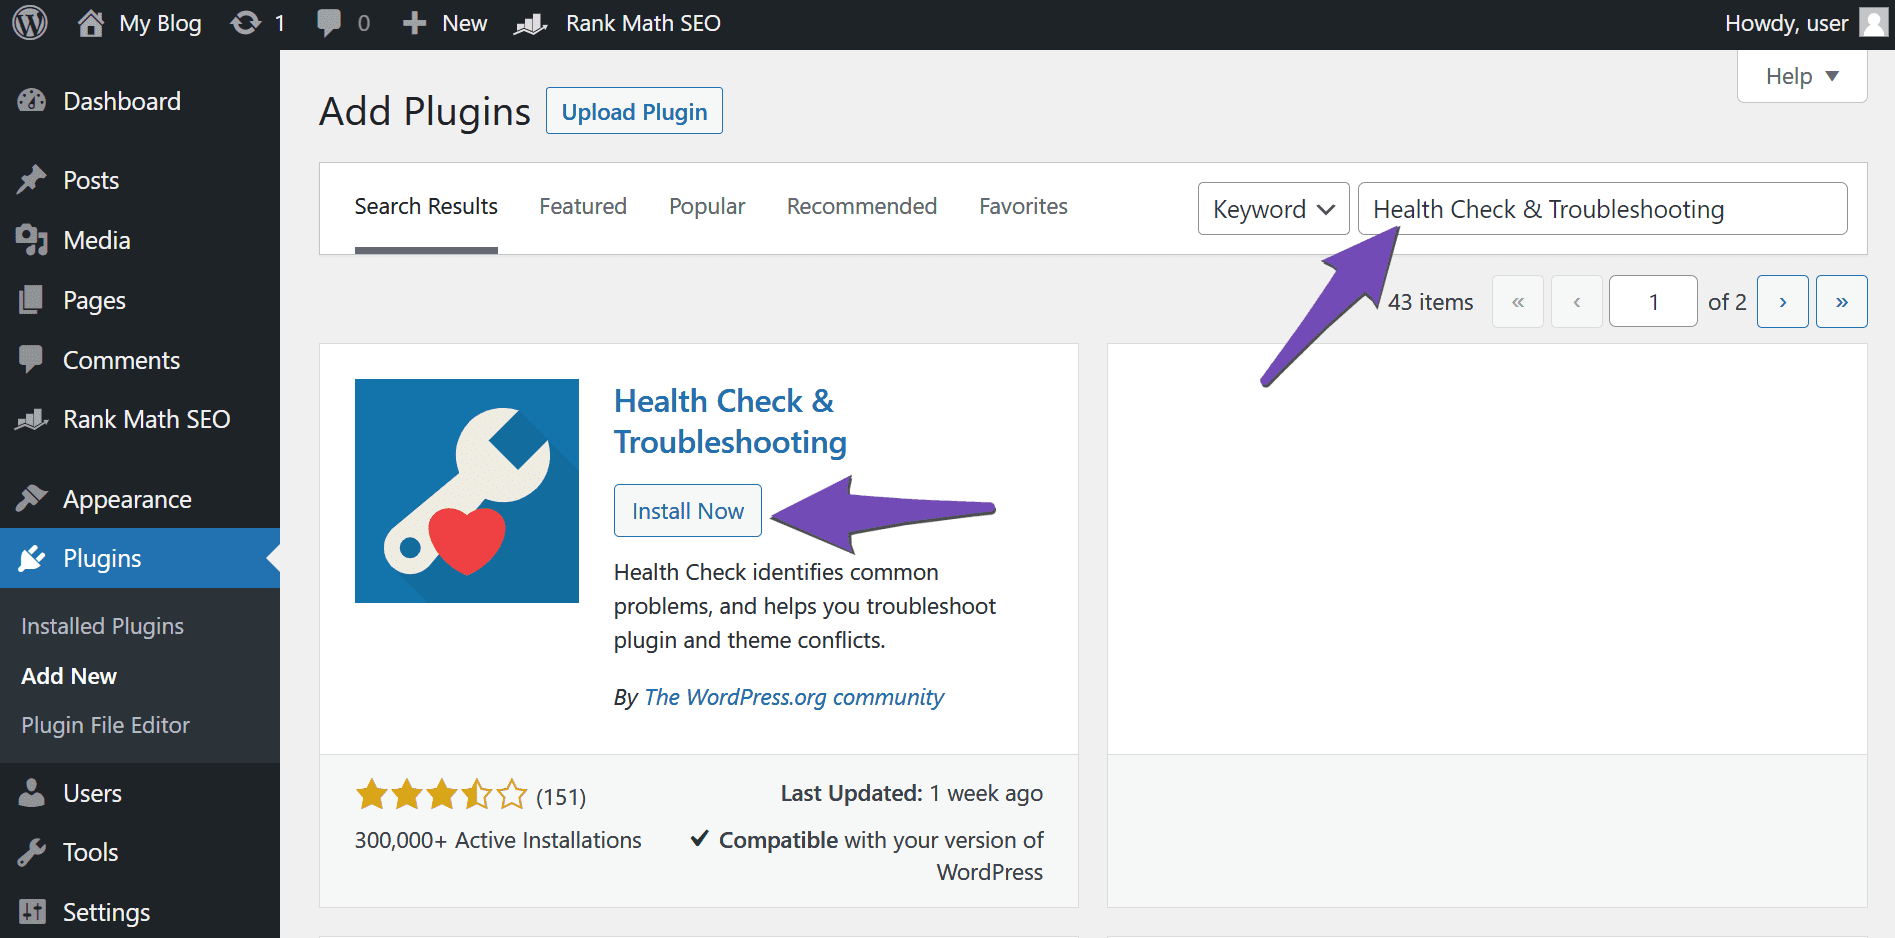Go to the next results page
Image resolution: width=1895 pixels, height=938 pixels.
pos(1782,301)
